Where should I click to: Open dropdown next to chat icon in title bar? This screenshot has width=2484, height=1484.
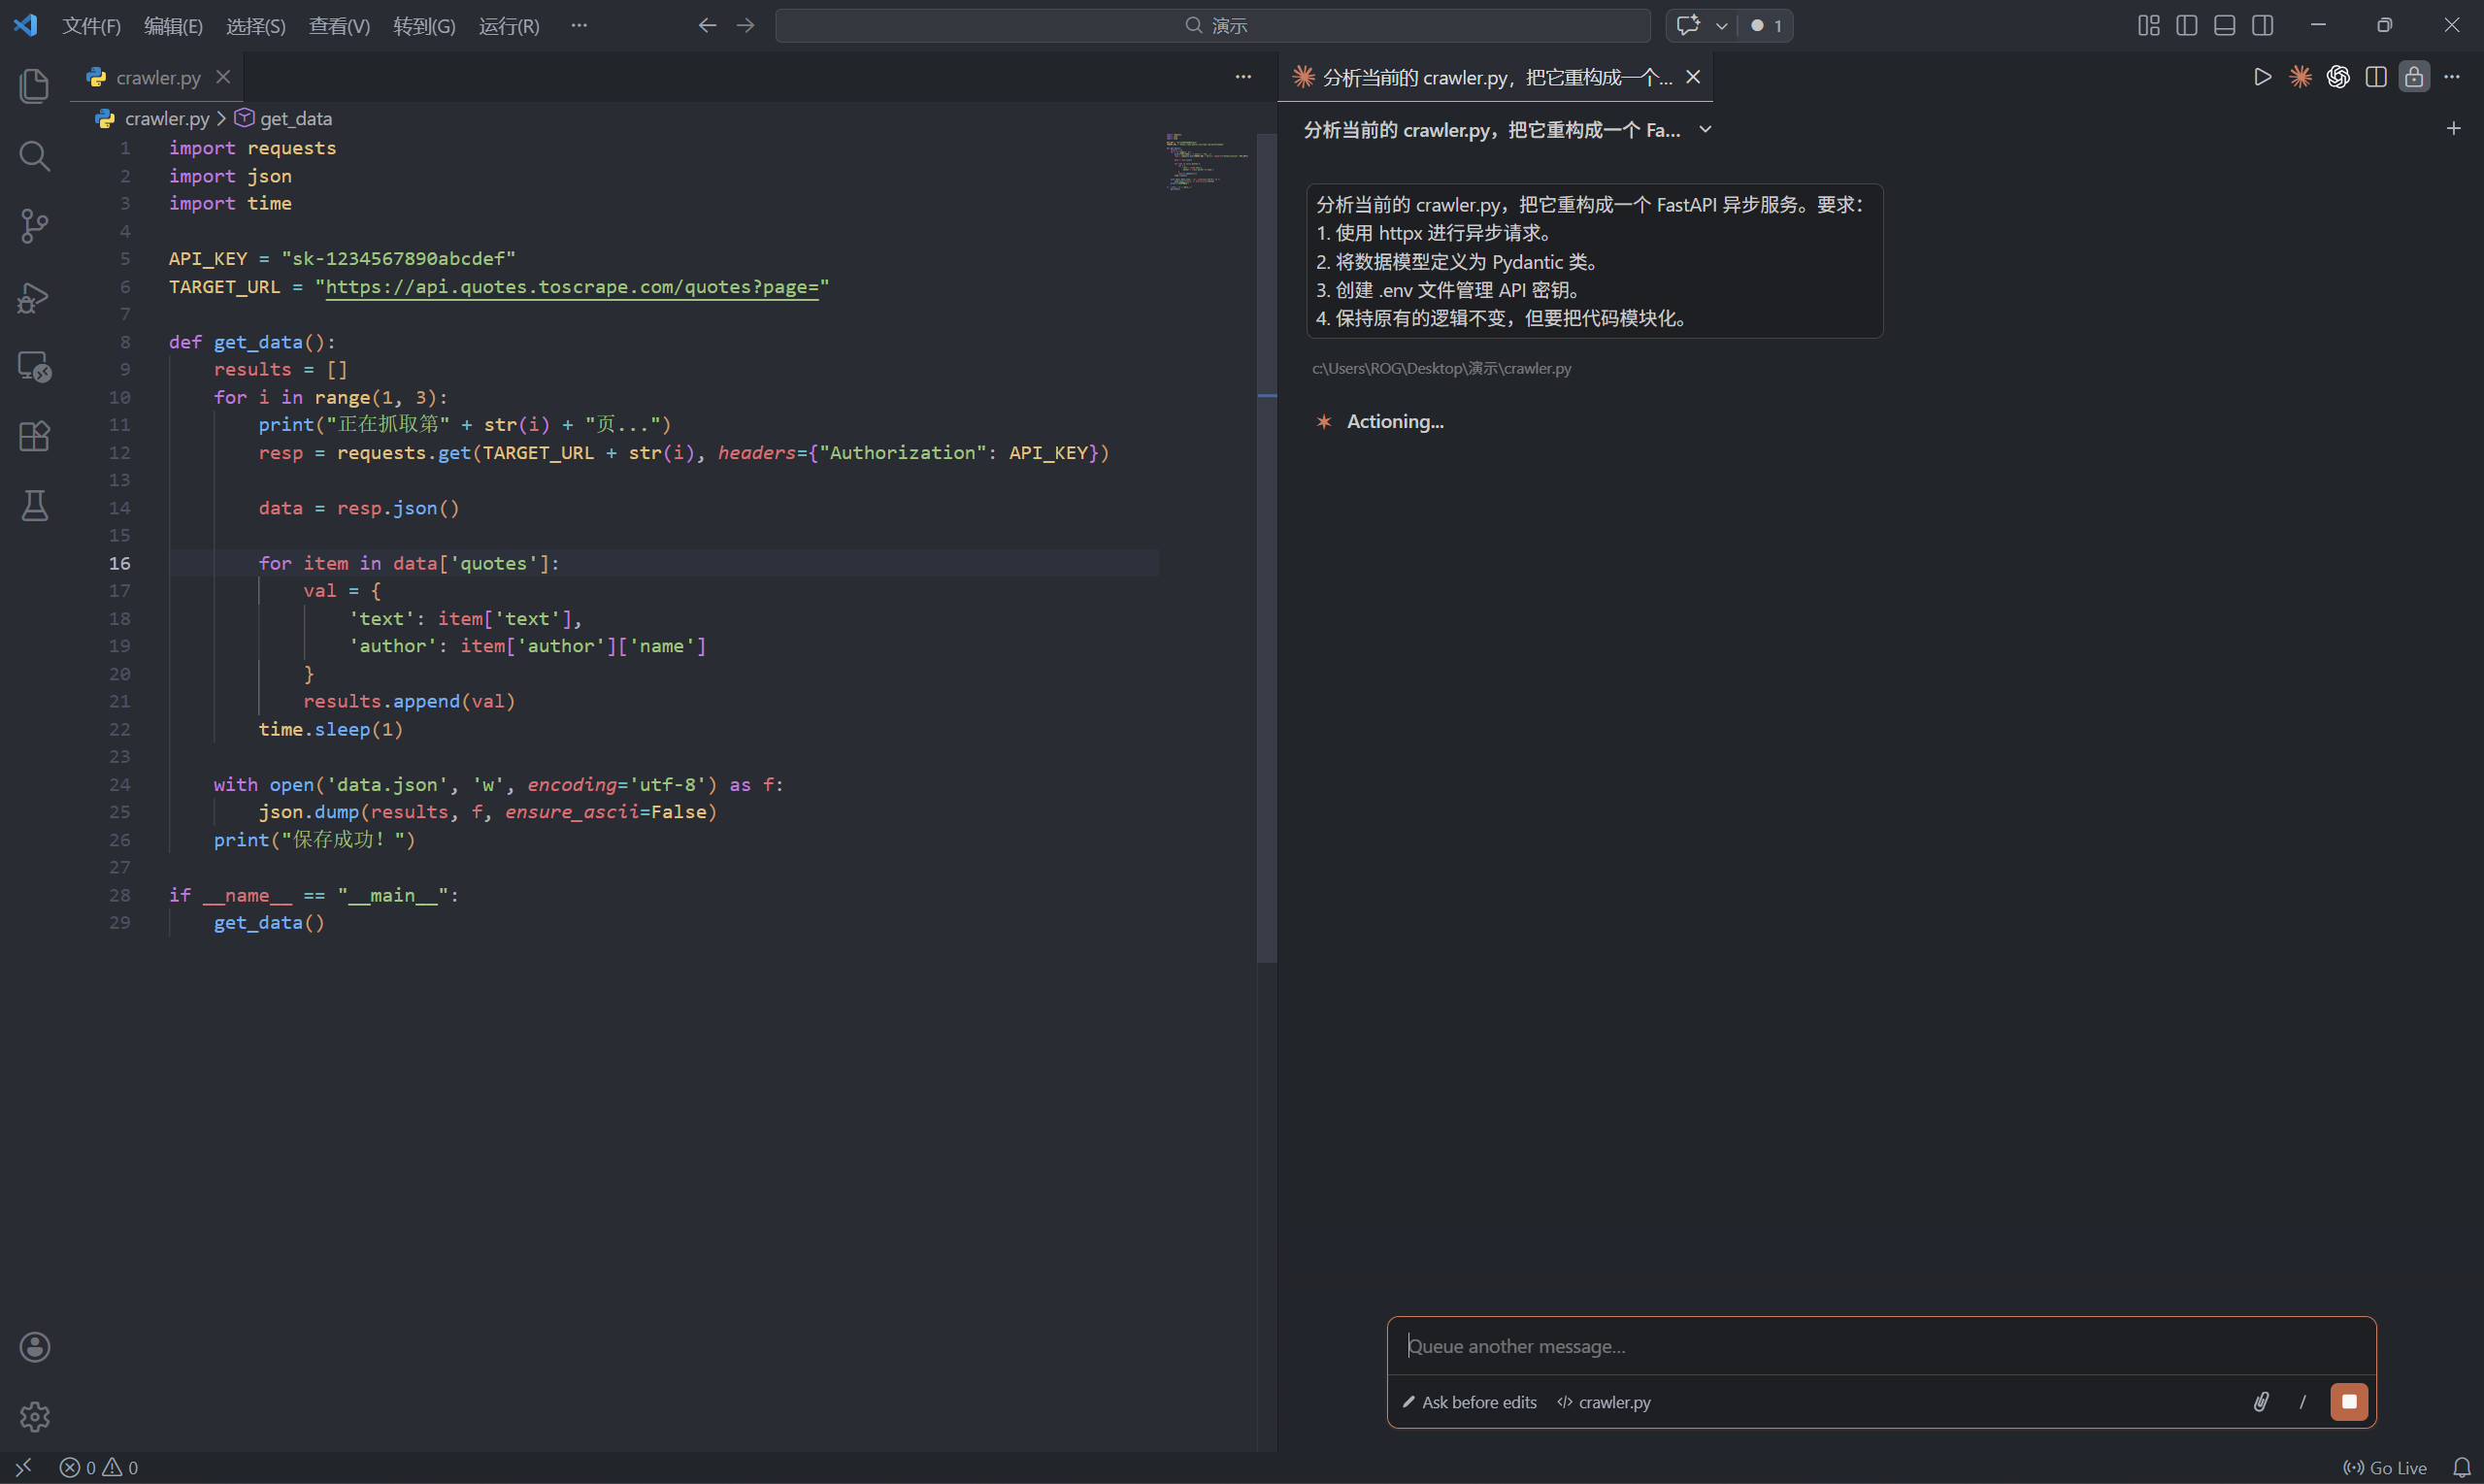[1721, 26]
